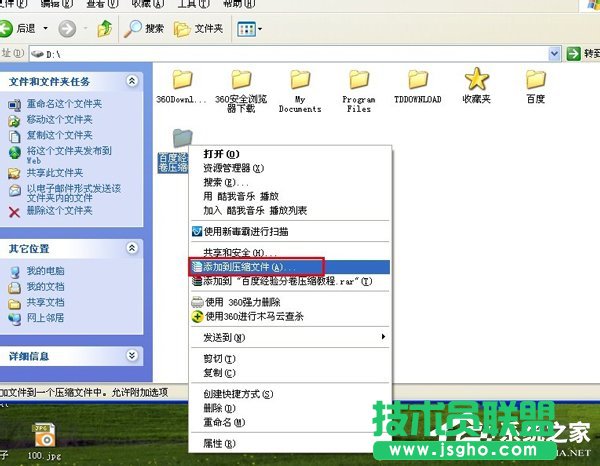The image size is (600, 466).
Task: Select the TDDOWNLOAD folder icon
Action: click(x=417, y=80)
